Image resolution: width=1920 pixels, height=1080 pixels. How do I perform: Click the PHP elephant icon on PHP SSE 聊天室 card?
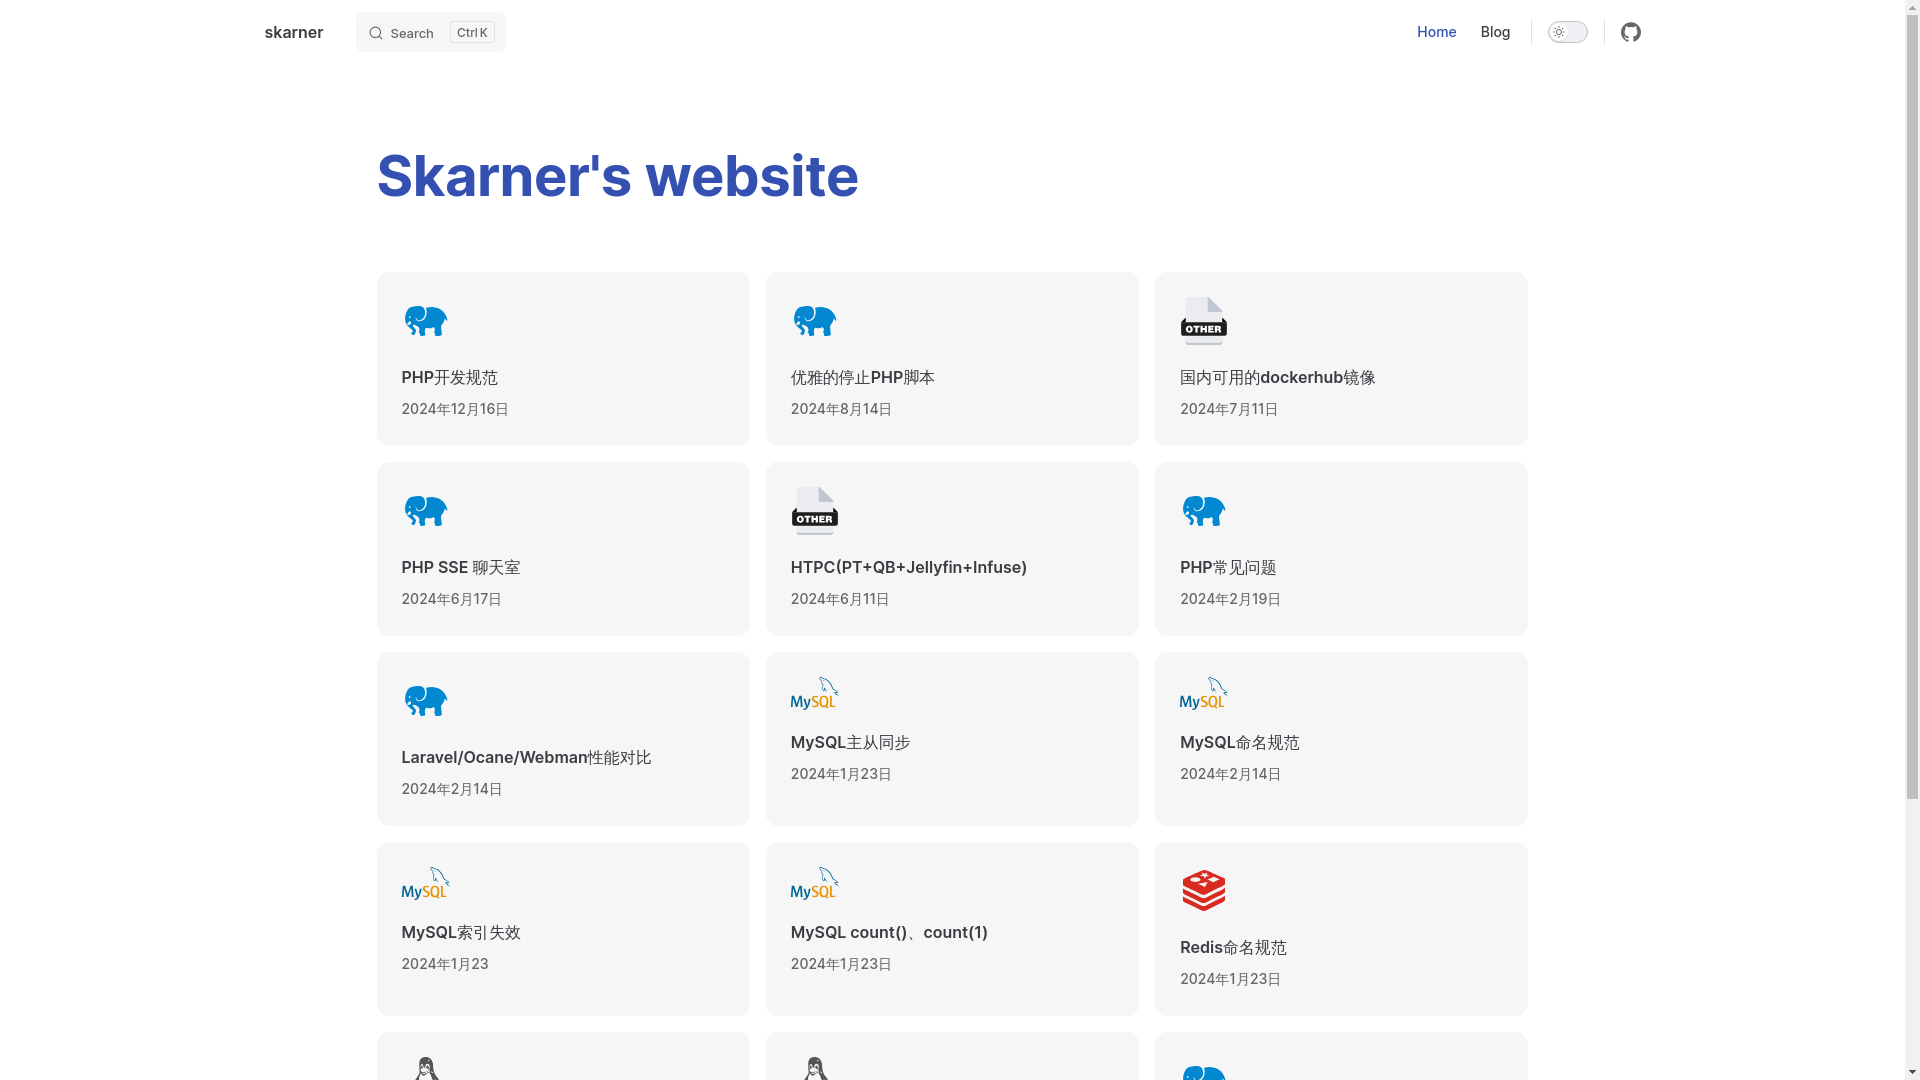[x=425, y=511]
